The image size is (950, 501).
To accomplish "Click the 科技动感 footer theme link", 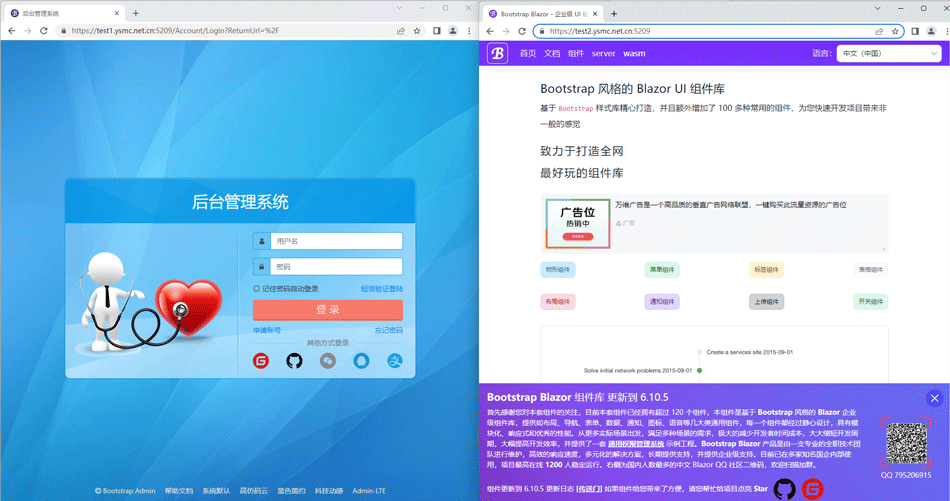I will (x=329, y=491).
